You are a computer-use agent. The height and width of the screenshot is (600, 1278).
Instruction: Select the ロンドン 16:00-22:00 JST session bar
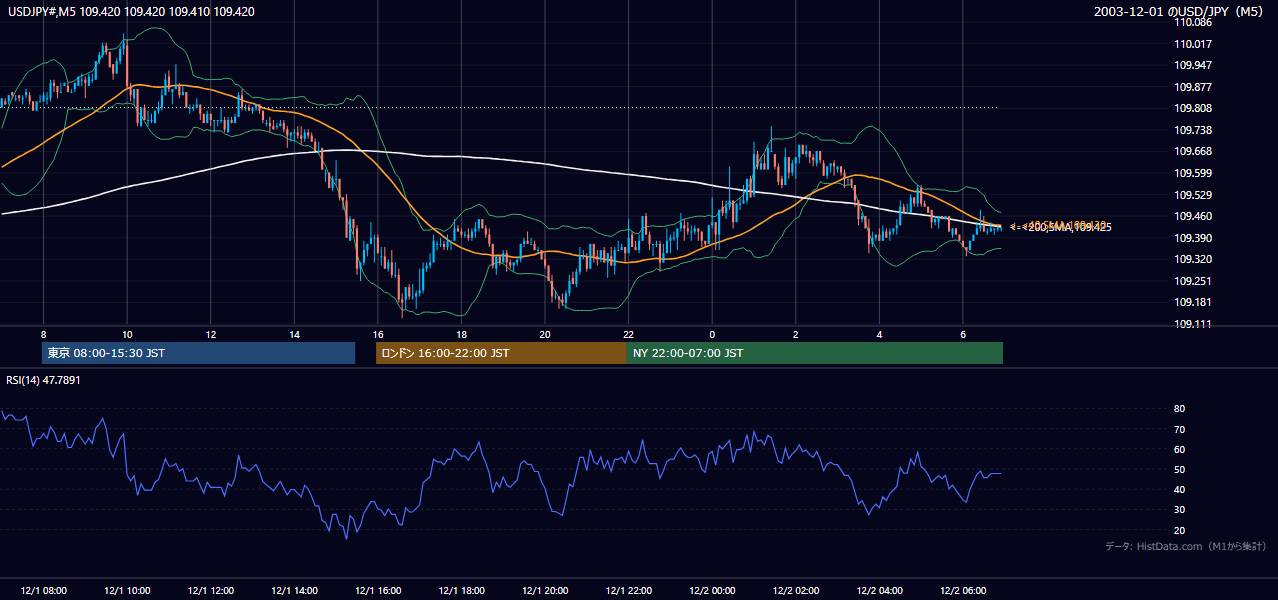[x=501, y=353]
